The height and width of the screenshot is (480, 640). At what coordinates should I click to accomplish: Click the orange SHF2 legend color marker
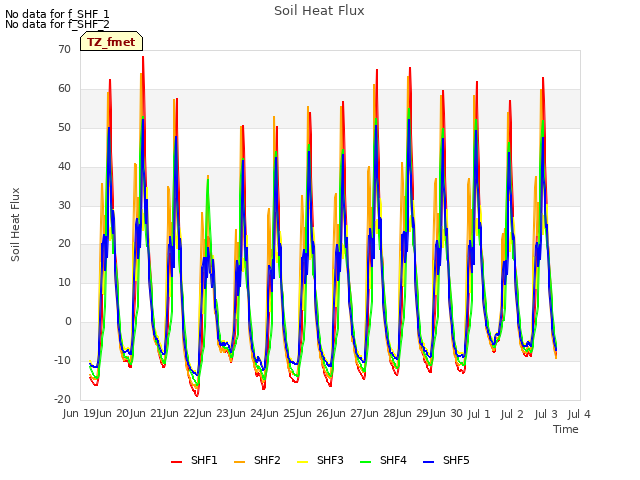(x=239, y=462)
